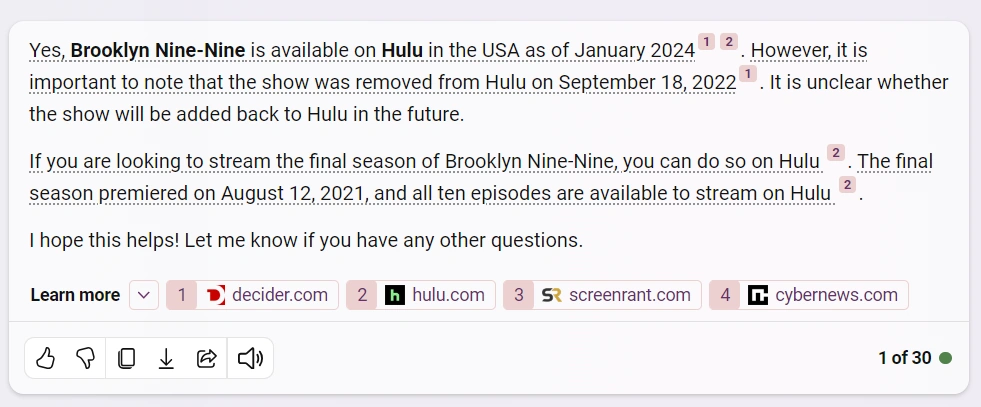This screenshot has height=407, width=981.
Task: Click citation 1 after September 18, 2022
Action: tap(748, 75)
